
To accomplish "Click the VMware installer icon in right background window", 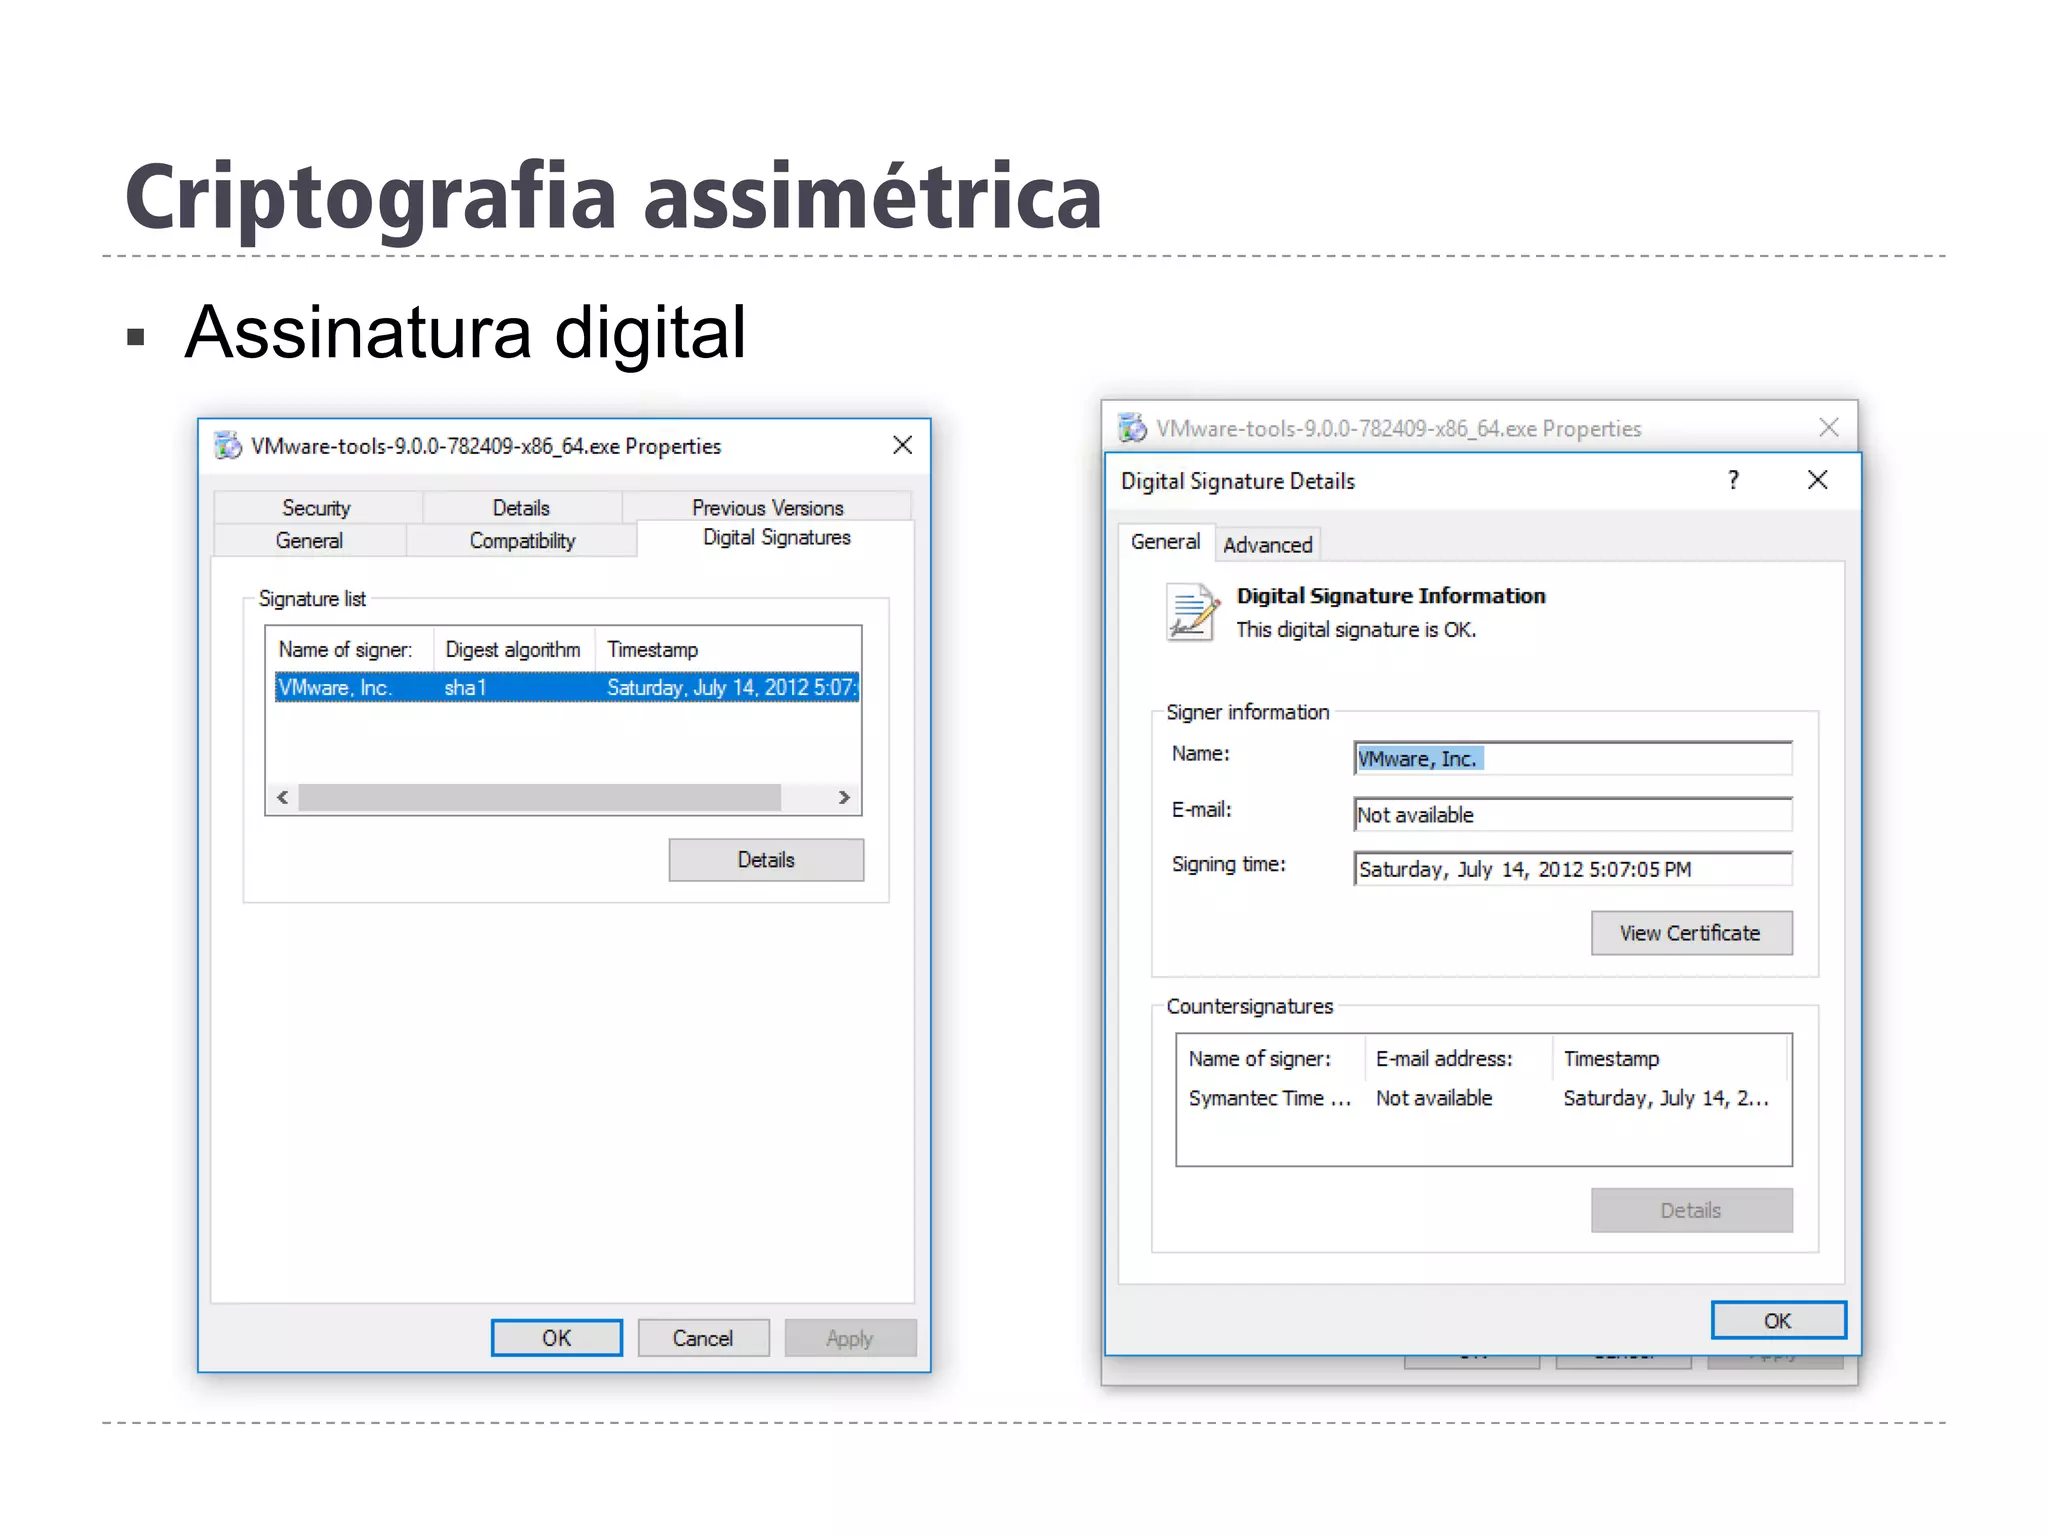I will click(1132, 428).
